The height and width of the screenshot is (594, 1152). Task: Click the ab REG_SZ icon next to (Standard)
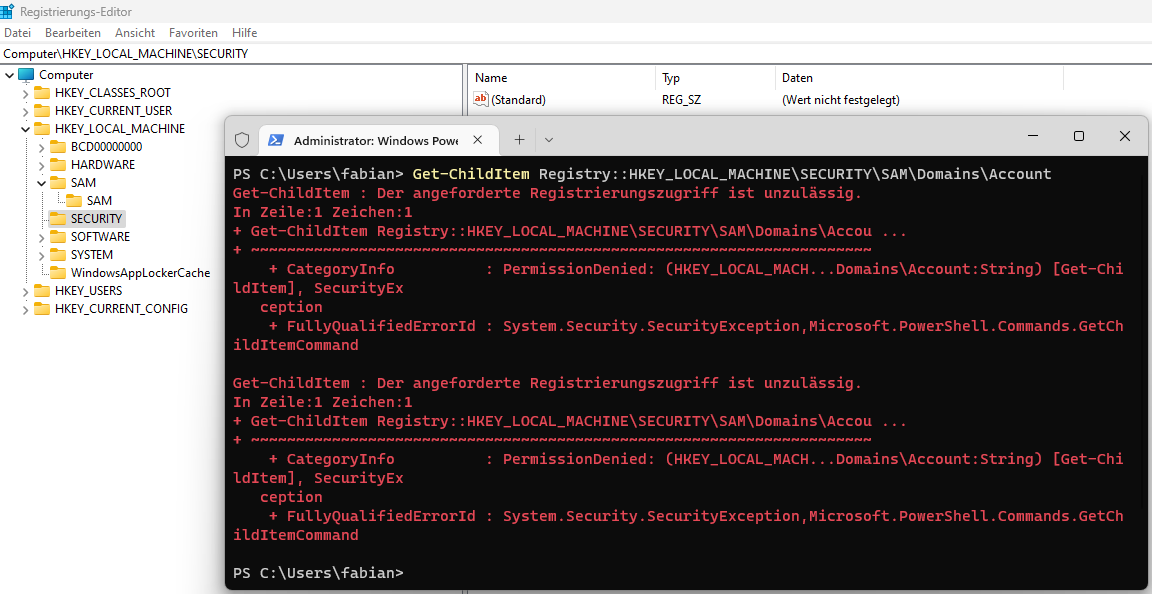[481, 99]
